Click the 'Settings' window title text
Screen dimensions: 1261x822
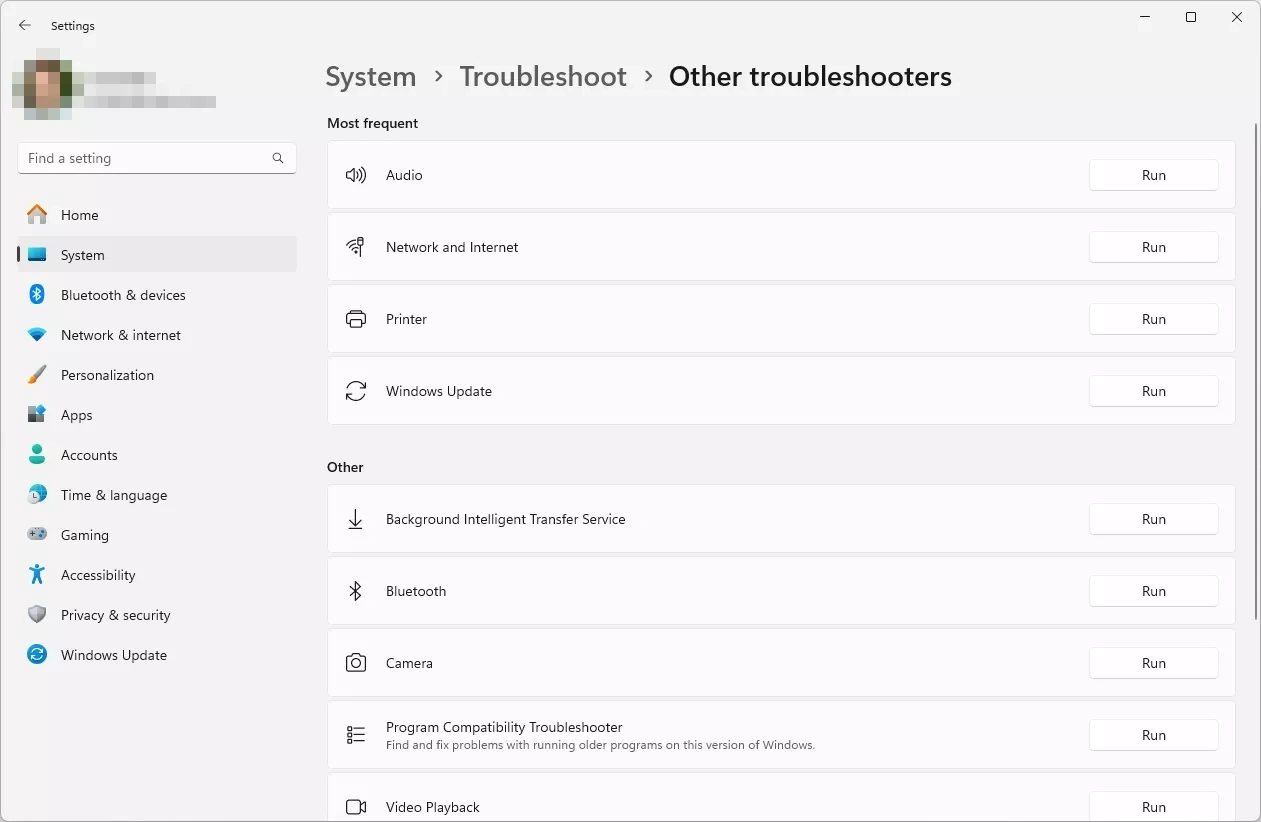point(73,26)
